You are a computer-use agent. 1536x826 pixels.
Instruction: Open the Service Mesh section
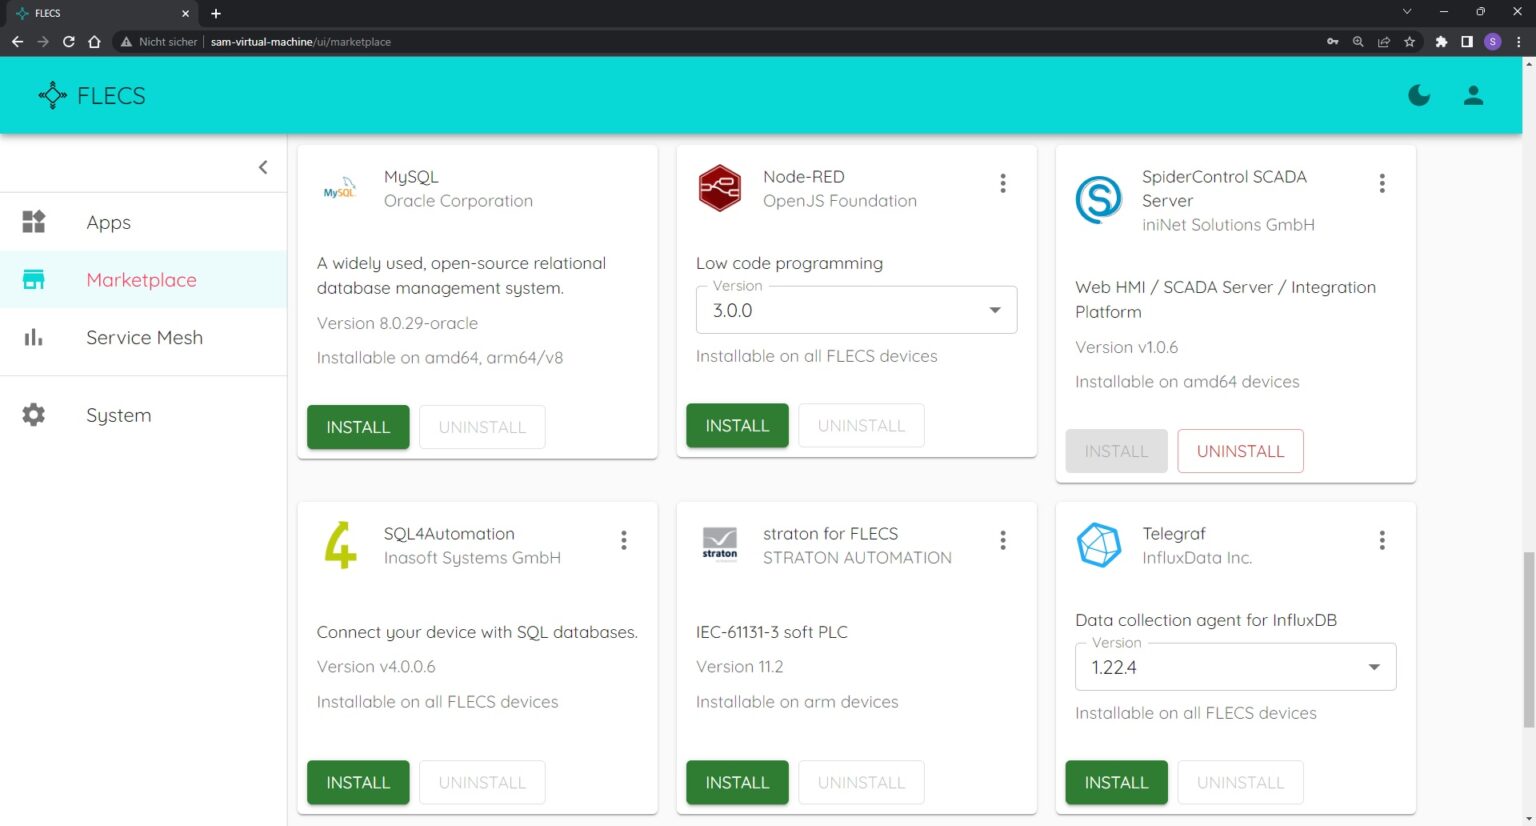(x=144, y=337)
